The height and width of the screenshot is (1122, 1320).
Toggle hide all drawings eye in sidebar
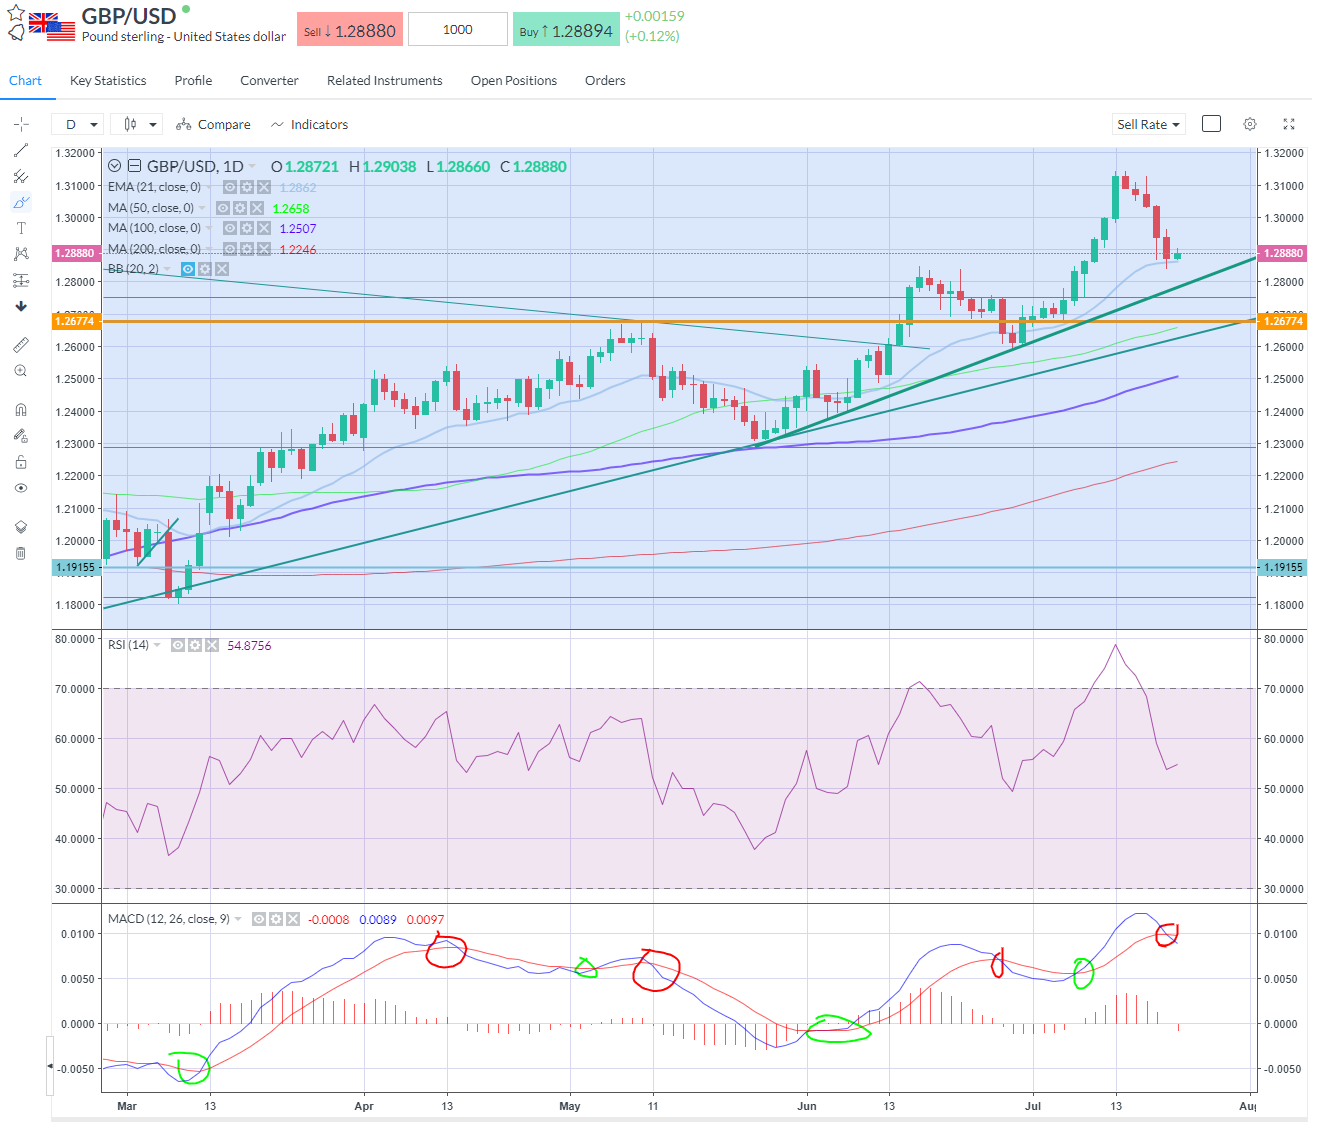click(x=21, y=488)
